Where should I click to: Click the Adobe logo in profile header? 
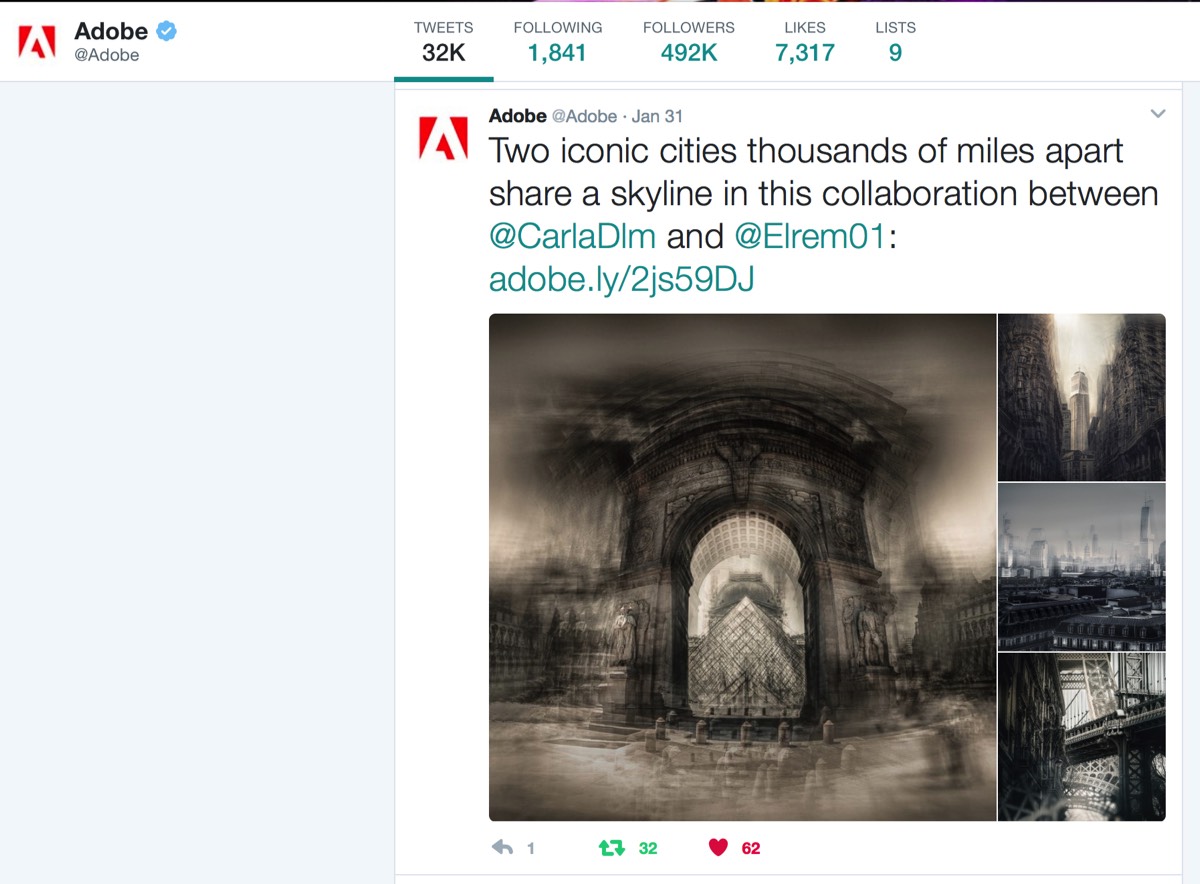coord(37,41)
